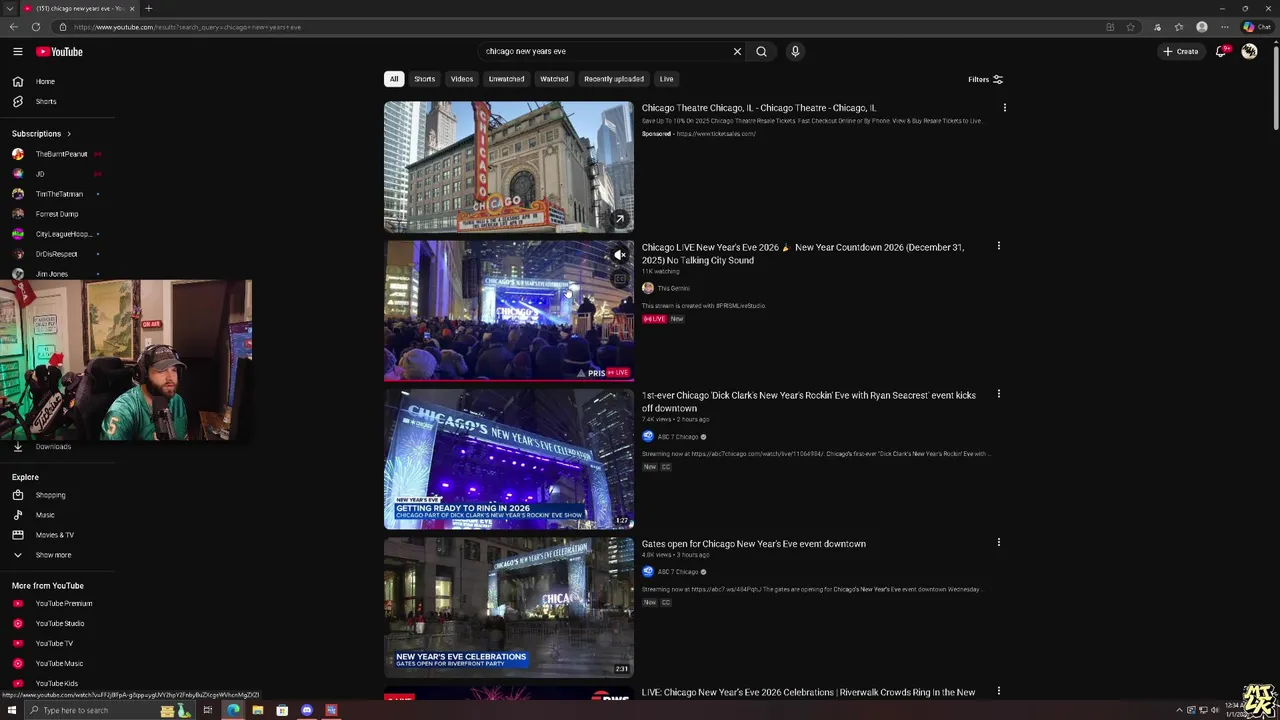Select the Watched filter chip
The height and width of the screenshot is (720, 1280).
click(x=554, y=79)
